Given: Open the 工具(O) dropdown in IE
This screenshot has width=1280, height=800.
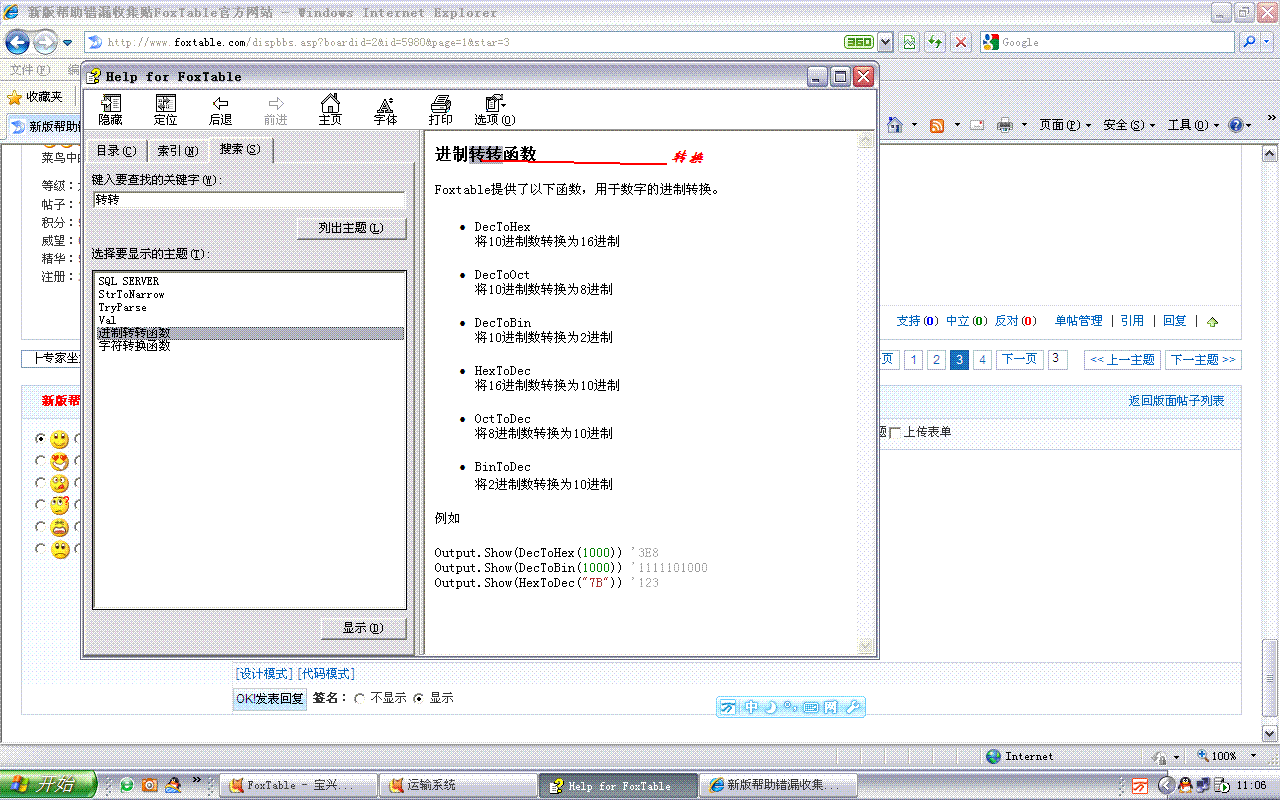Looking at the screenshot, I should click(1193, 125).
